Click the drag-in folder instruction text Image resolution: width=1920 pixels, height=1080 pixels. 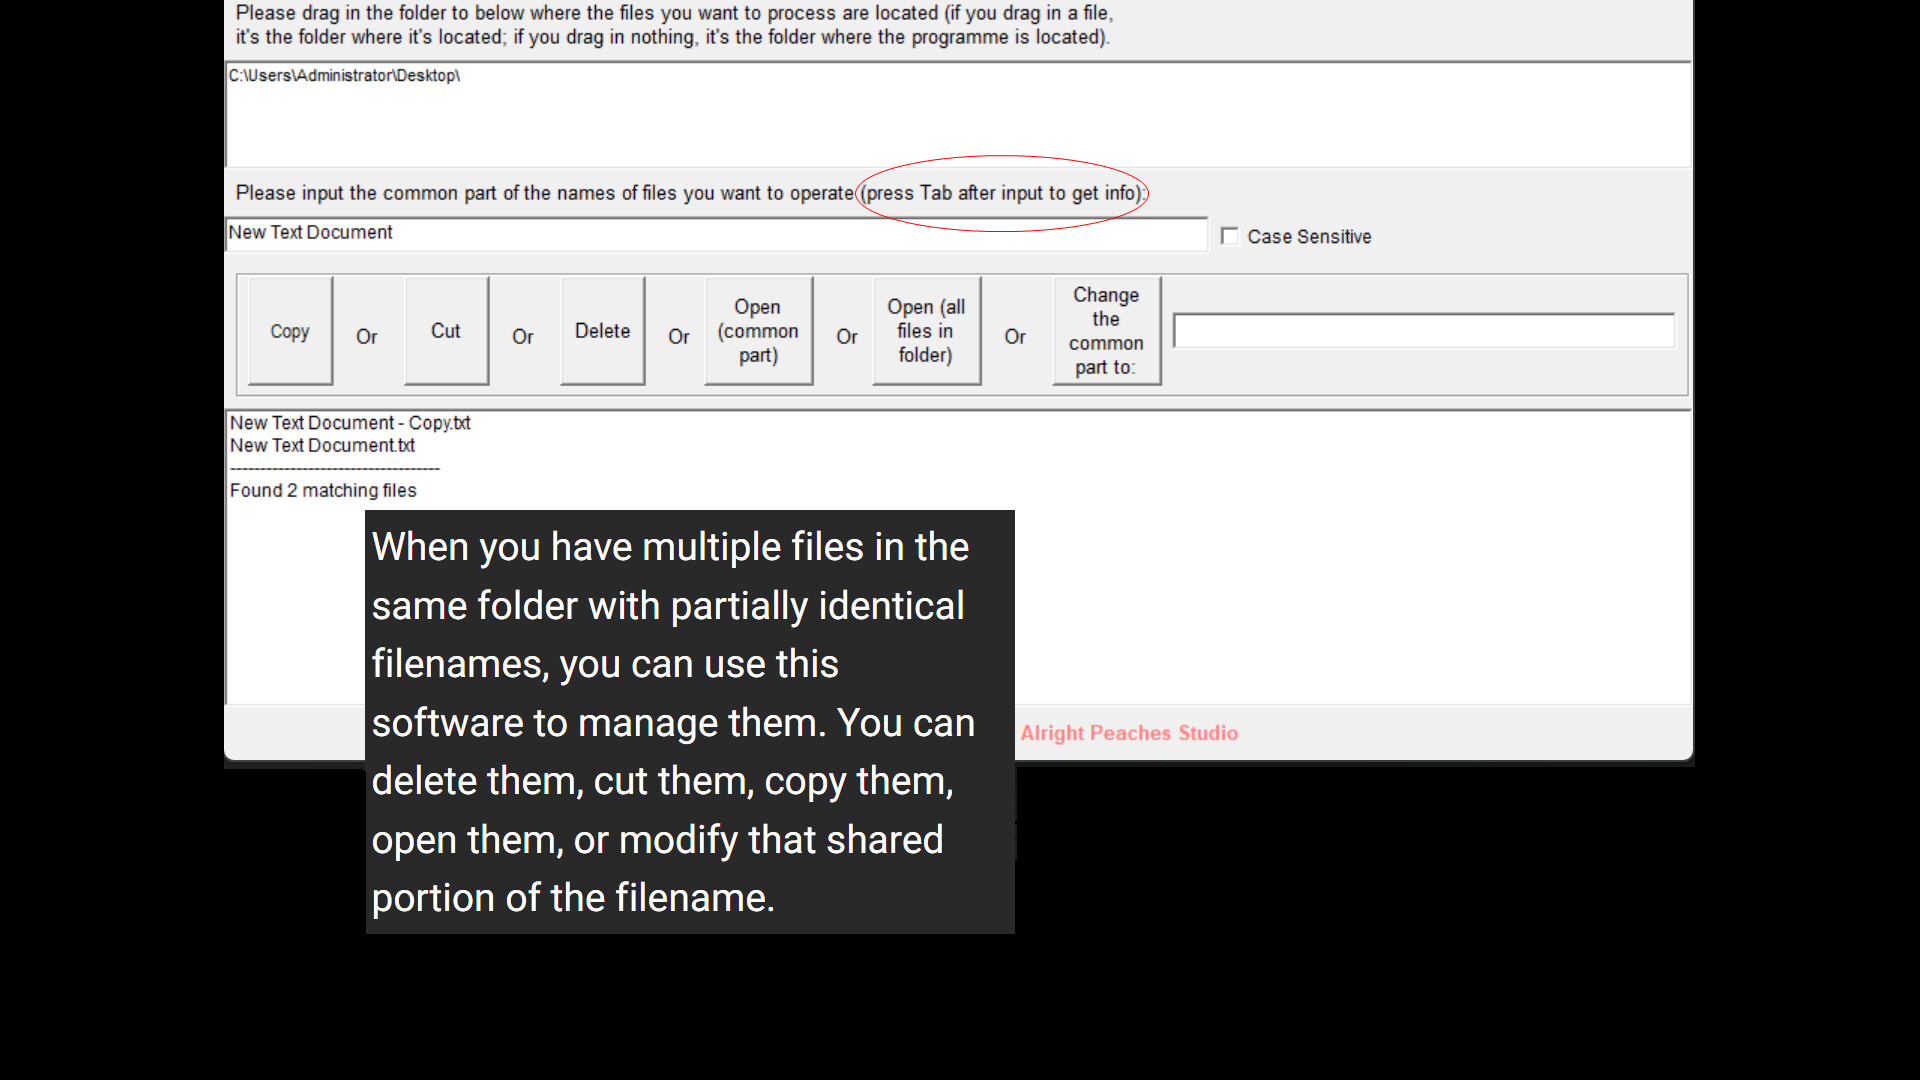(x=672, y=24)
